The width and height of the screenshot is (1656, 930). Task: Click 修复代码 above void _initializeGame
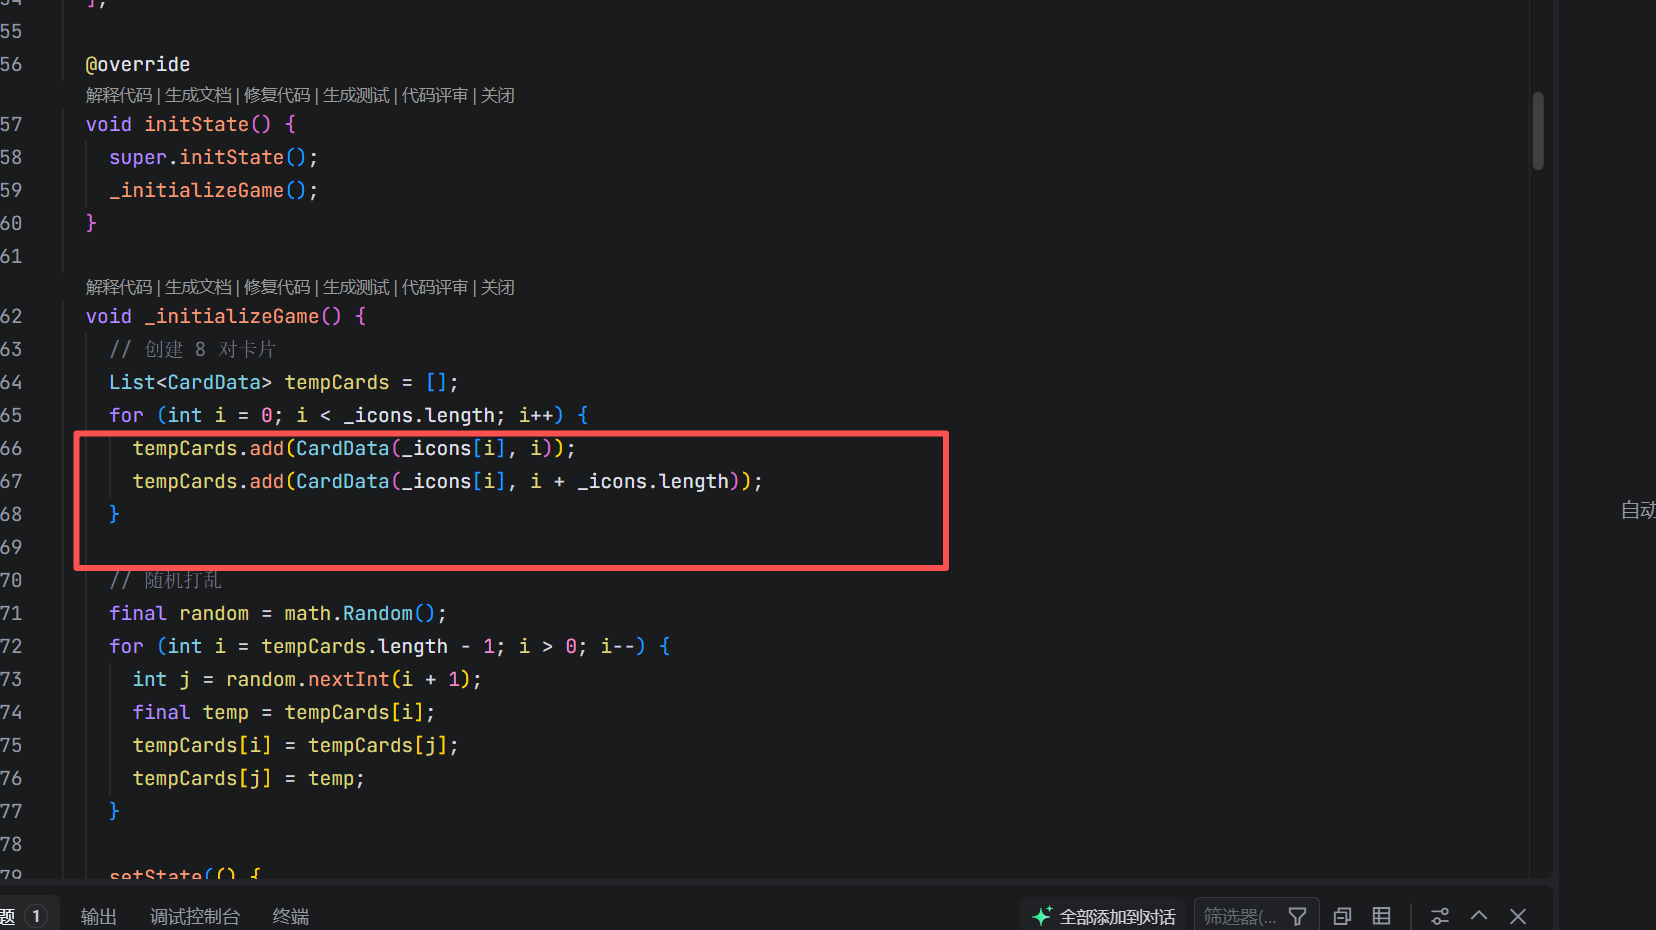(x=277, y=287)
